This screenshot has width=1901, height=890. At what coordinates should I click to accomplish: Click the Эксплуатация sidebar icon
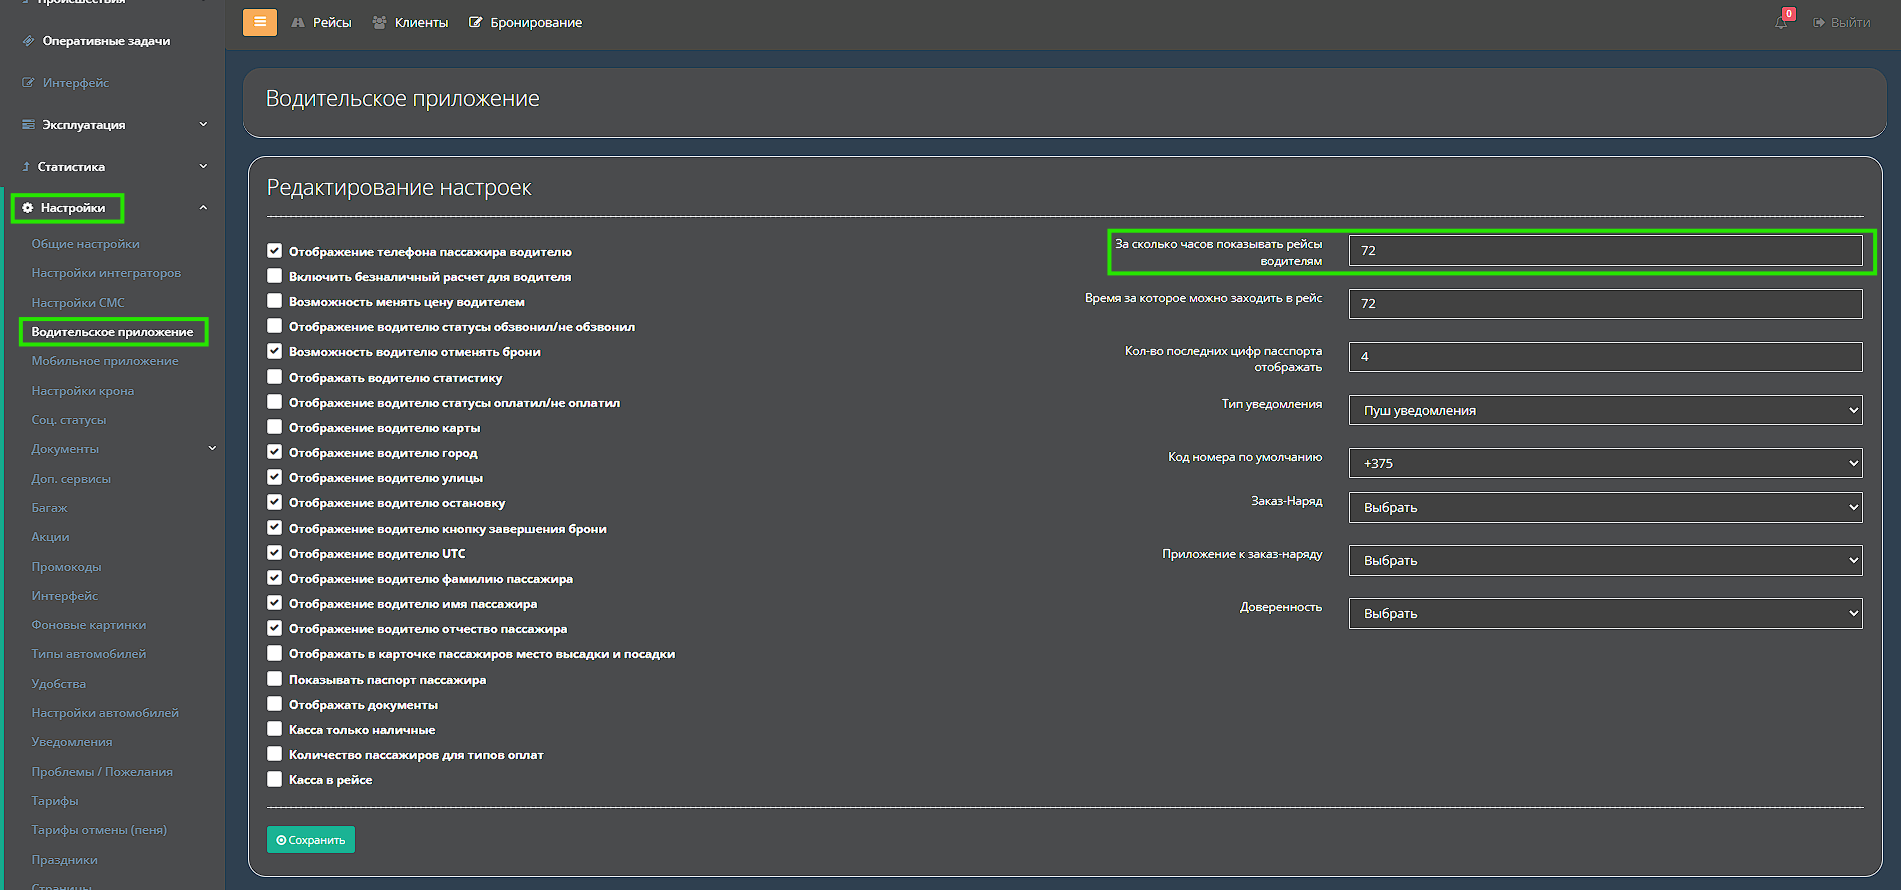[x=28, y=125]
